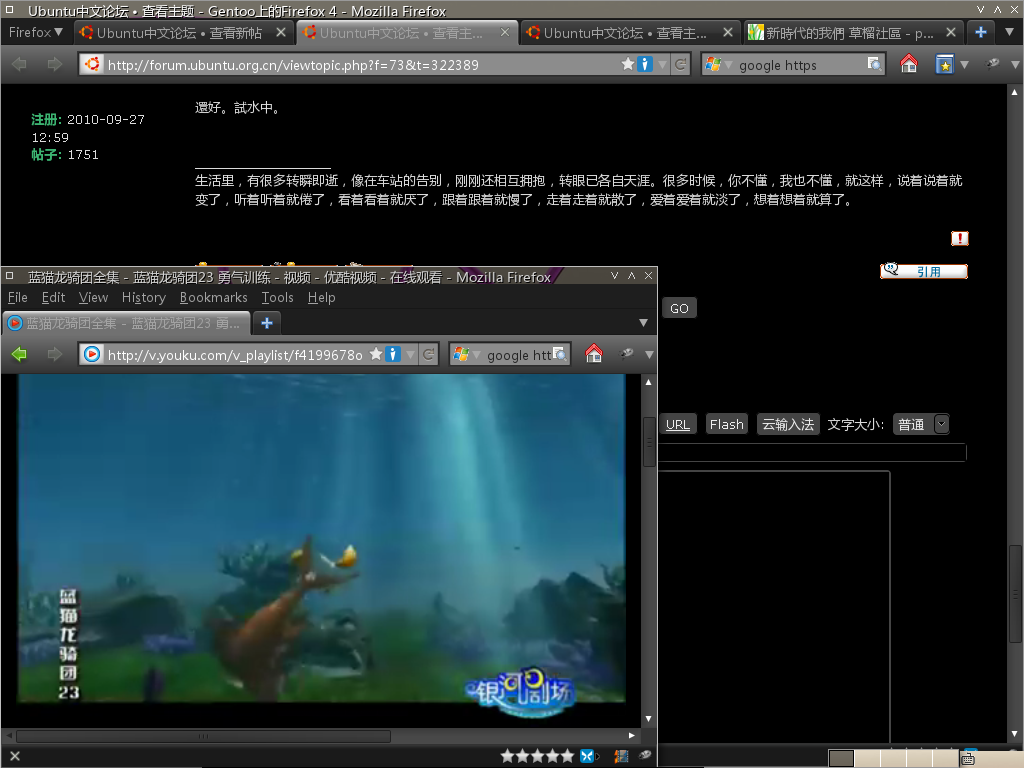
Task: Click the blue info icon in Youku address bar
Action: click(392, 354)
